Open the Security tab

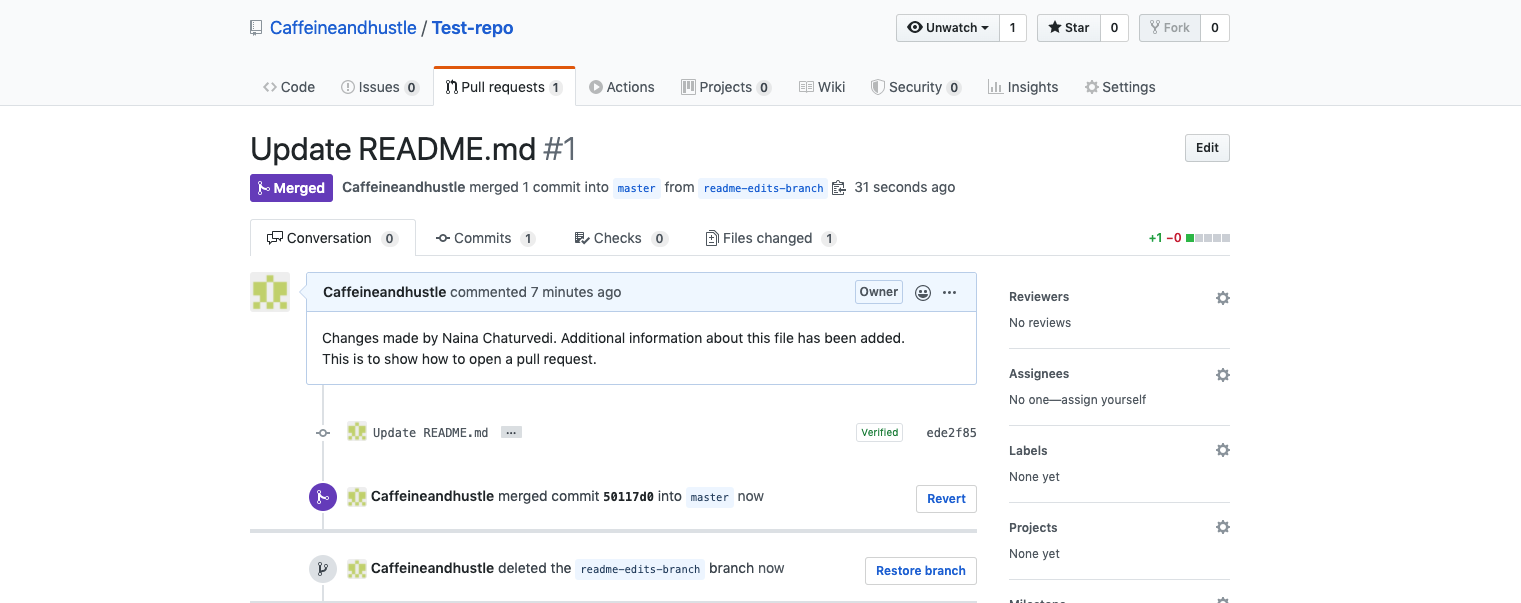point(916,87)
